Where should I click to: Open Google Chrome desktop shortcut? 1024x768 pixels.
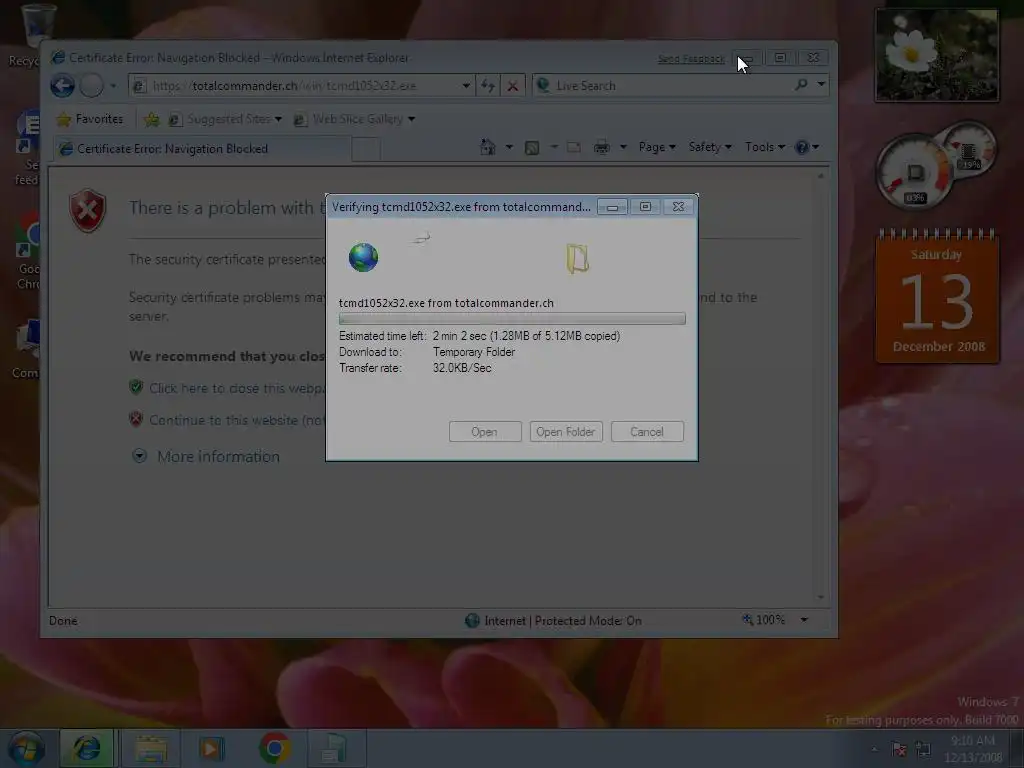pos(27,251)
